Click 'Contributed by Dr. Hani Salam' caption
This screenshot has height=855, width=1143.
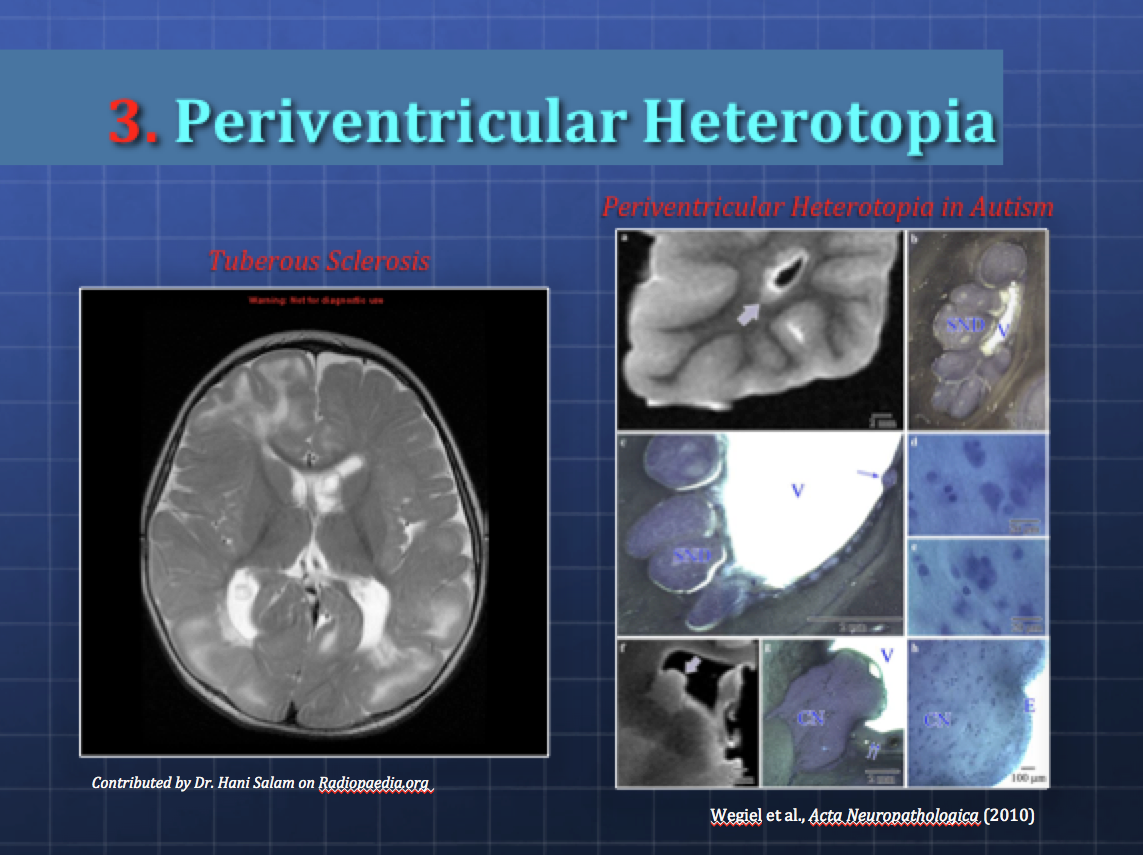click(203, 783)
